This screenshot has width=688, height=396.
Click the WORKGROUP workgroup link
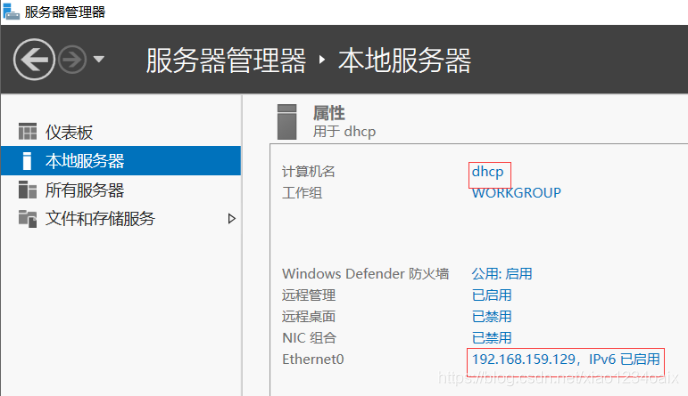pyautogui.click(x=516, y=193)
